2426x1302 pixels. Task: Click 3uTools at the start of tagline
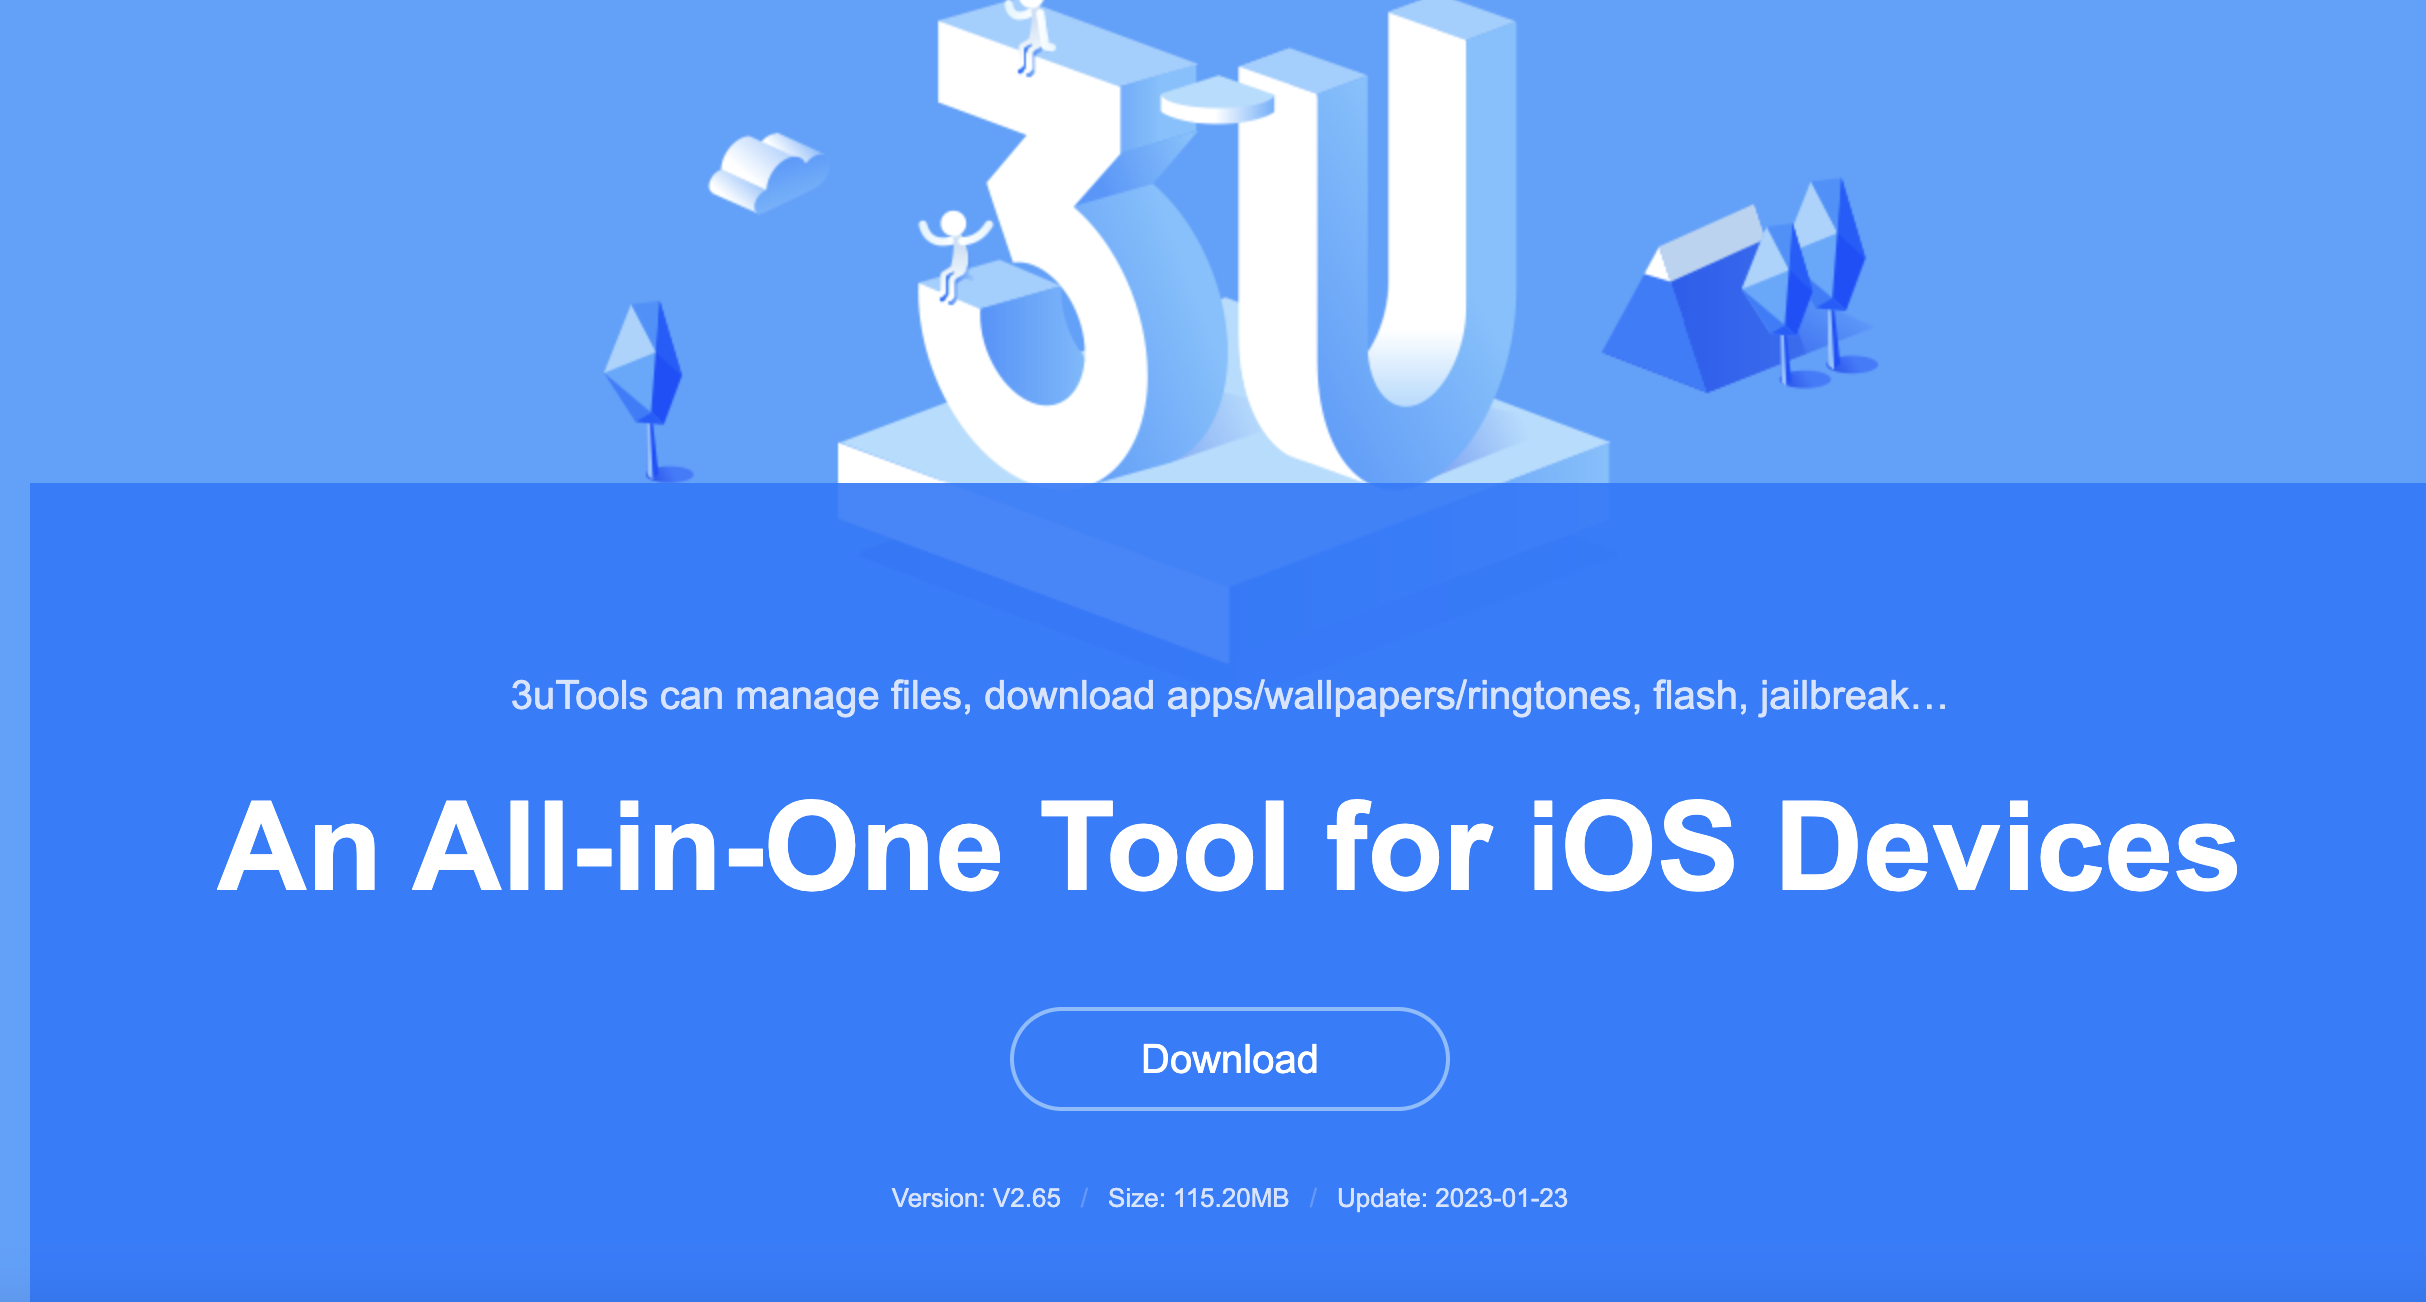tap(579, 695)
